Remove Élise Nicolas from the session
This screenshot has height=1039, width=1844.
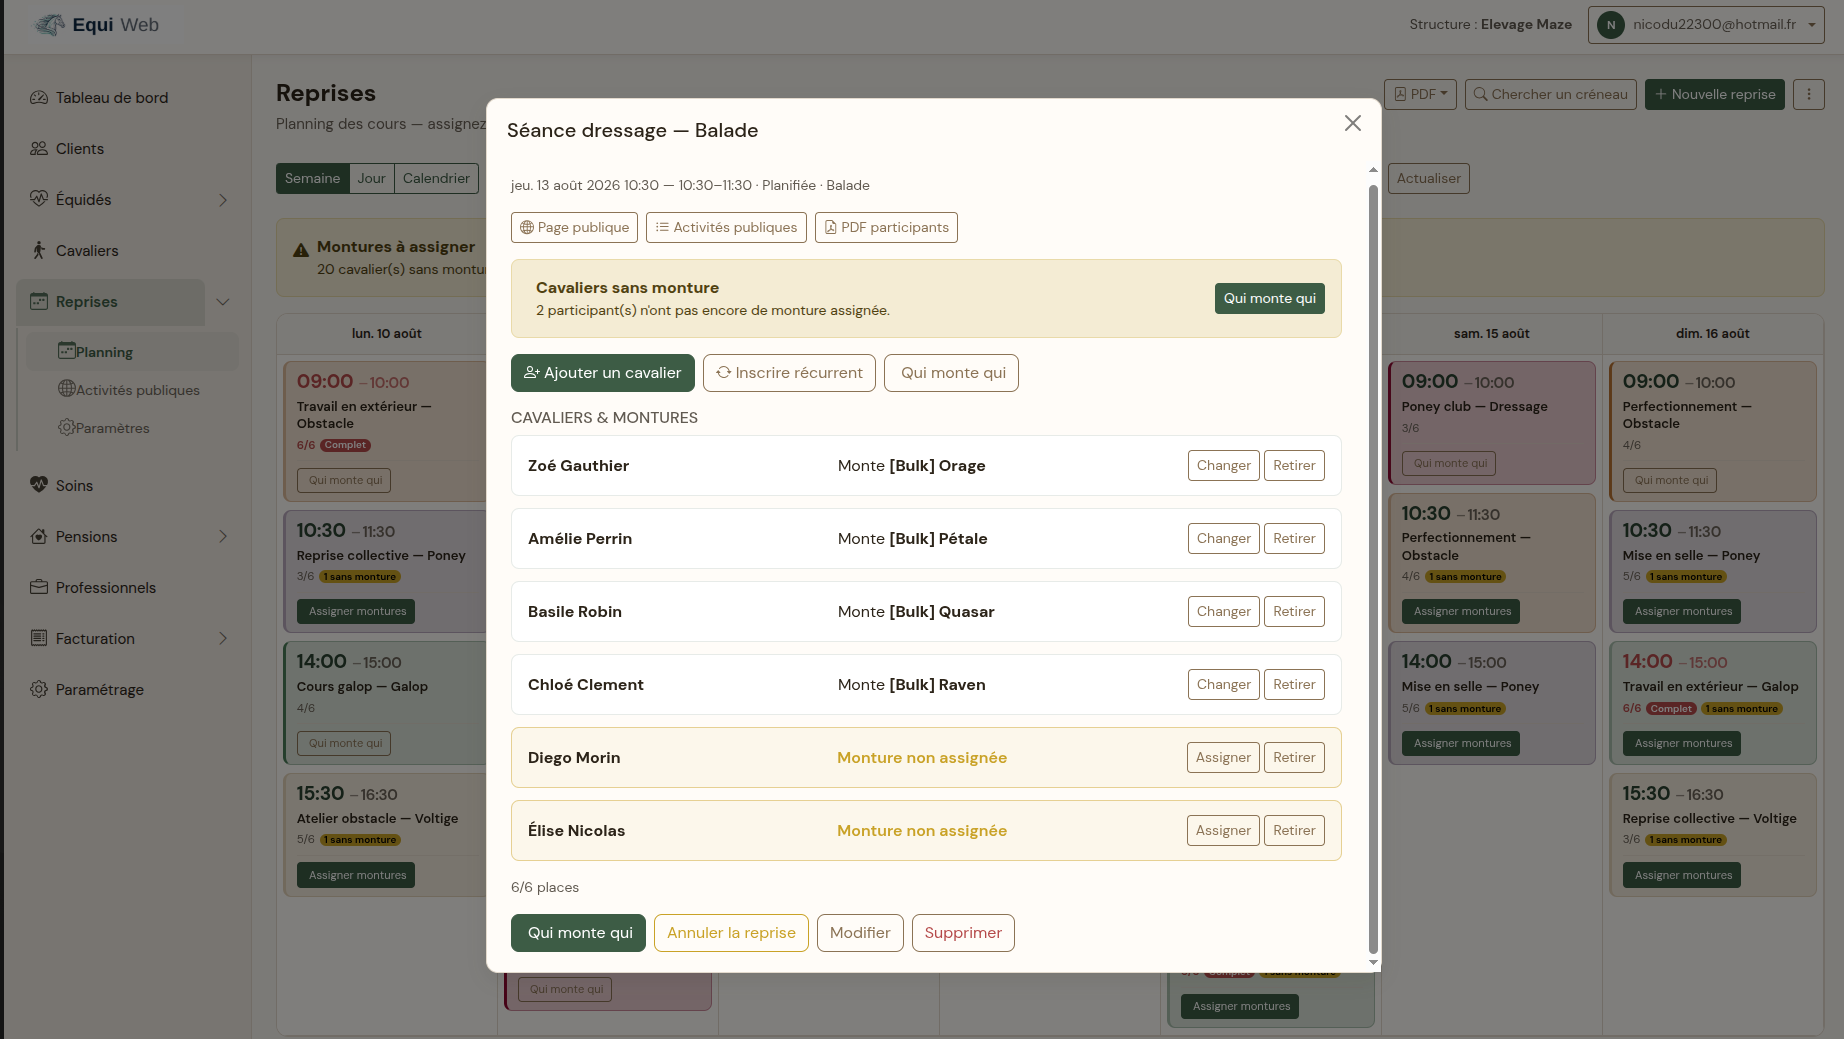tap(1294, 830)
